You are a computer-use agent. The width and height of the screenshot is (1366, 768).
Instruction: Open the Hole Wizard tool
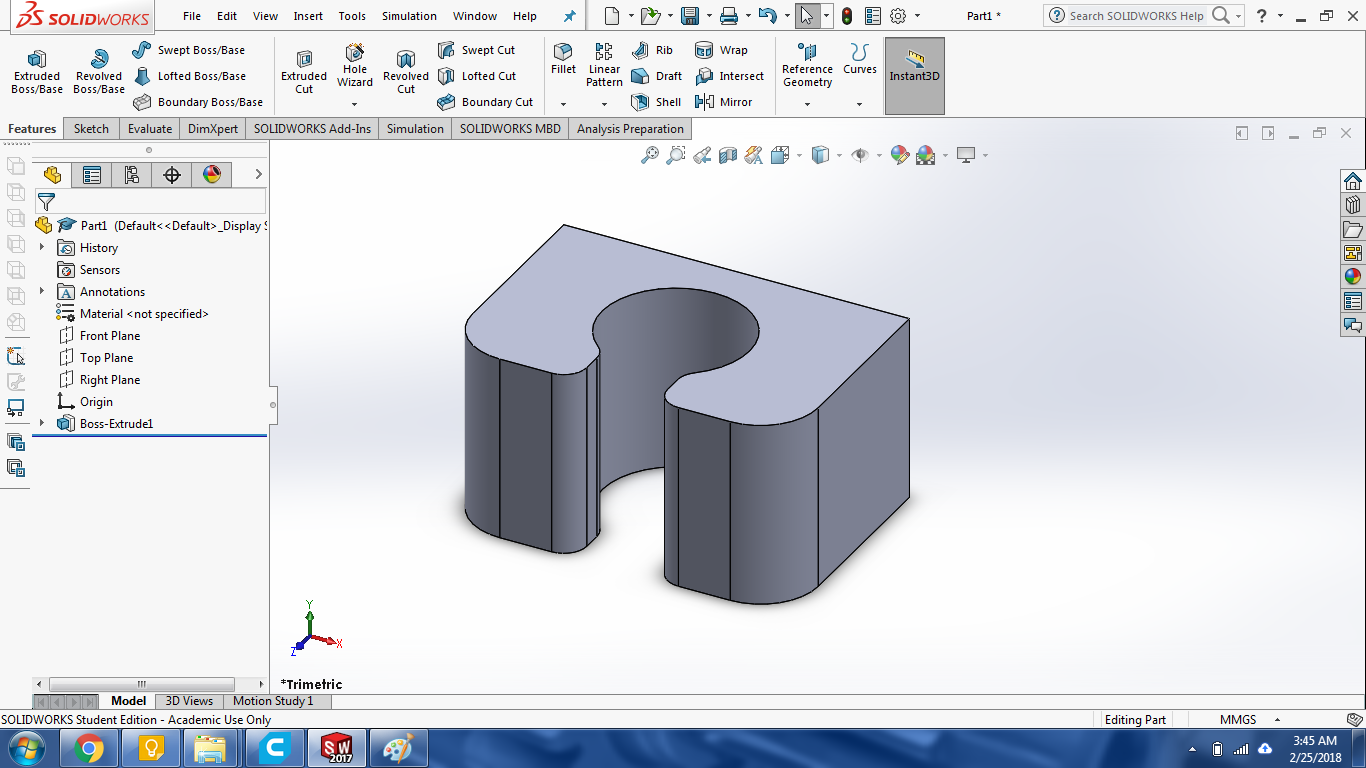click(x=355, y=67)
